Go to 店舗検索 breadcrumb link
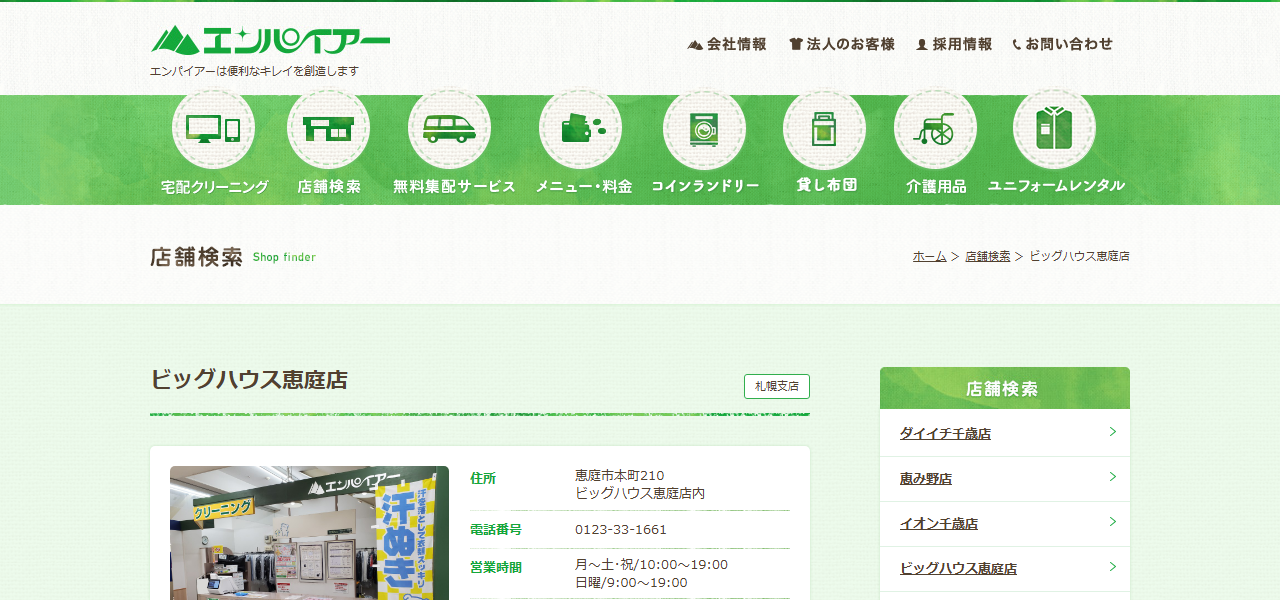The image size is (1280, 600). [x=987, y=256]
